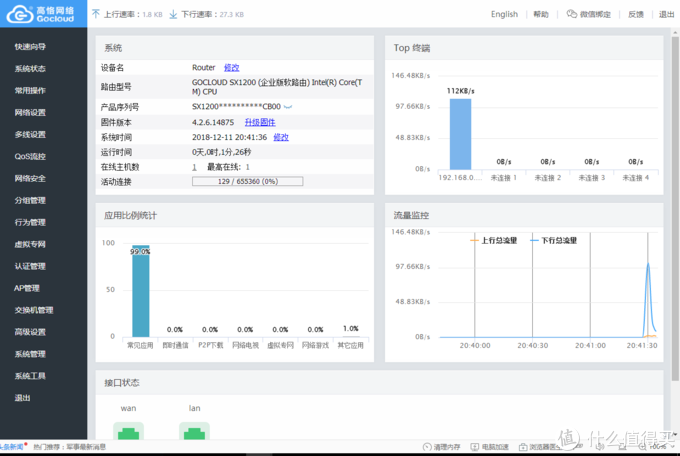Open 系统工具 sidebar menu
The width and height of the screenshot is (680, 456).
(30, 376)
